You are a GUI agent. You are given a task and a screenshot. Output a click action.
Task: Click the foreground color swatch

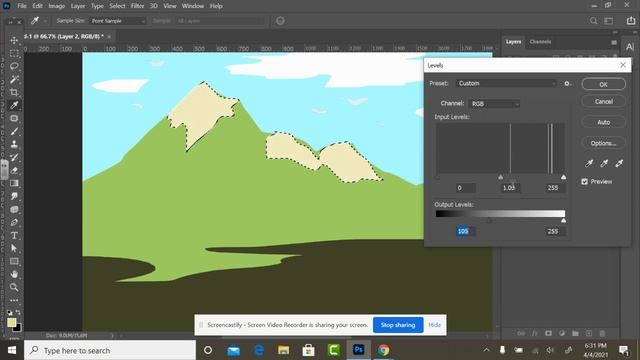click(x=11, y=322)
